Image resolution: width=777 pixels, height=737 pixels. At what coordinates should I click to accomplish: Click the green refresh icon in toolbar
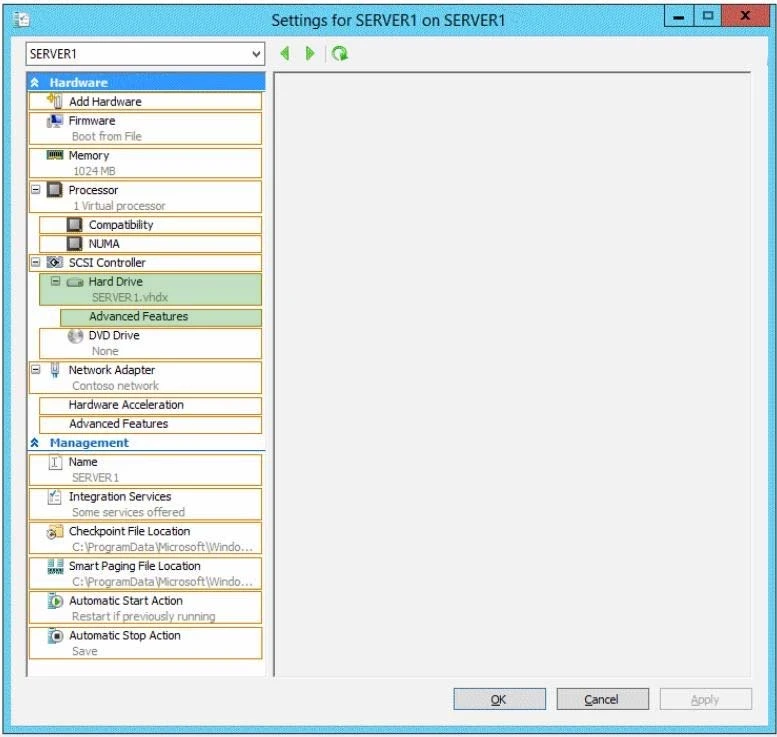pyautogui.click(x=340, y=54)
